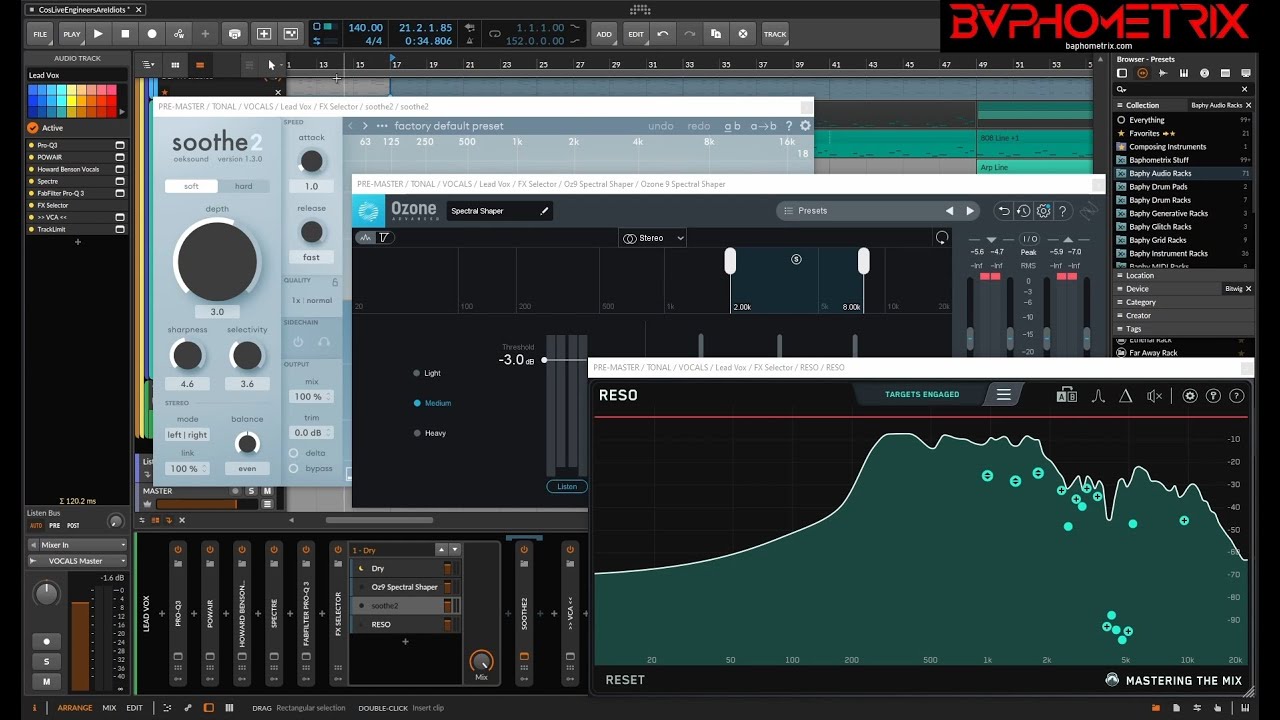Click the Listen button in Spectral Shaper
The height and width of the screenshot is (720, 1280).
[567, 486]
